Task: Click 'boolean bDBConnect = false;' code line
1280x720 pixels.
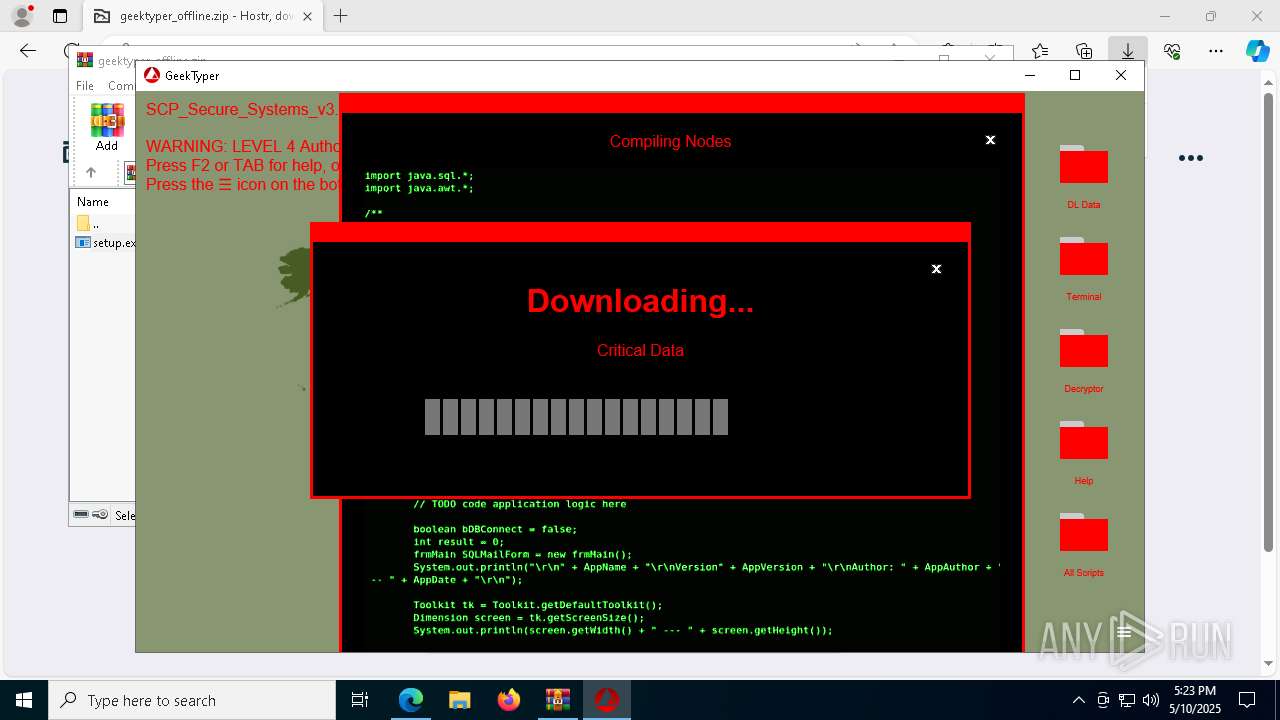Action: click(495, 529)
